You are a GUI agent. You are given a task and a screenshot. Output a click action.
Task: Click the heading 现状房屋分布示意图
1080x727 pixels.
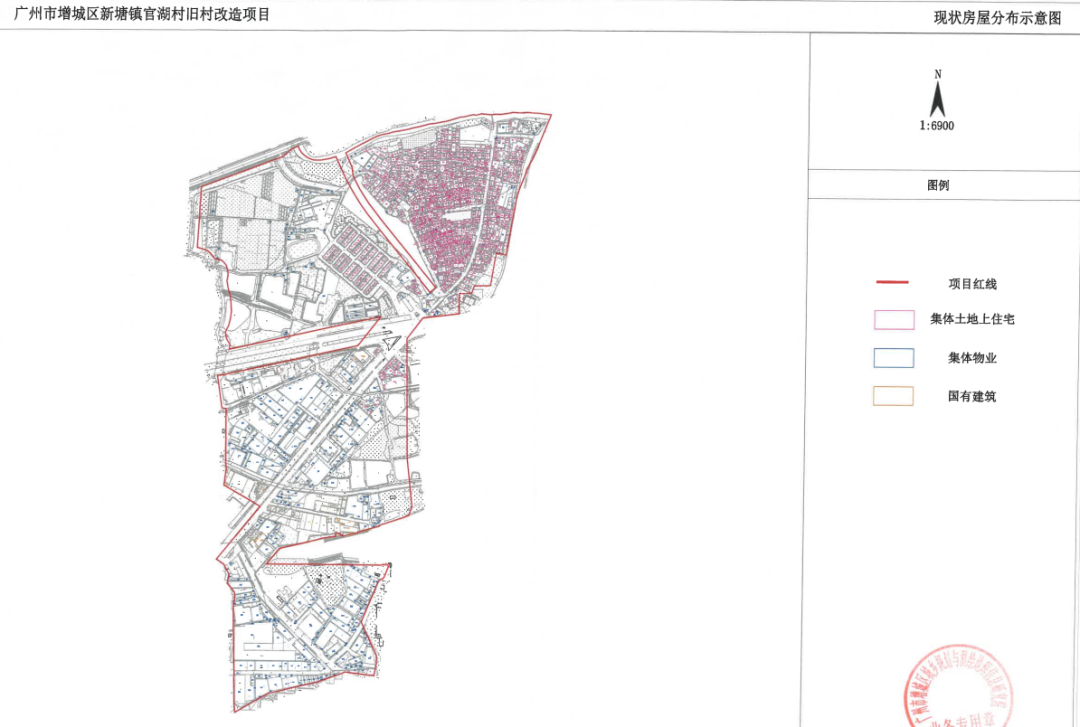(997, 18)
